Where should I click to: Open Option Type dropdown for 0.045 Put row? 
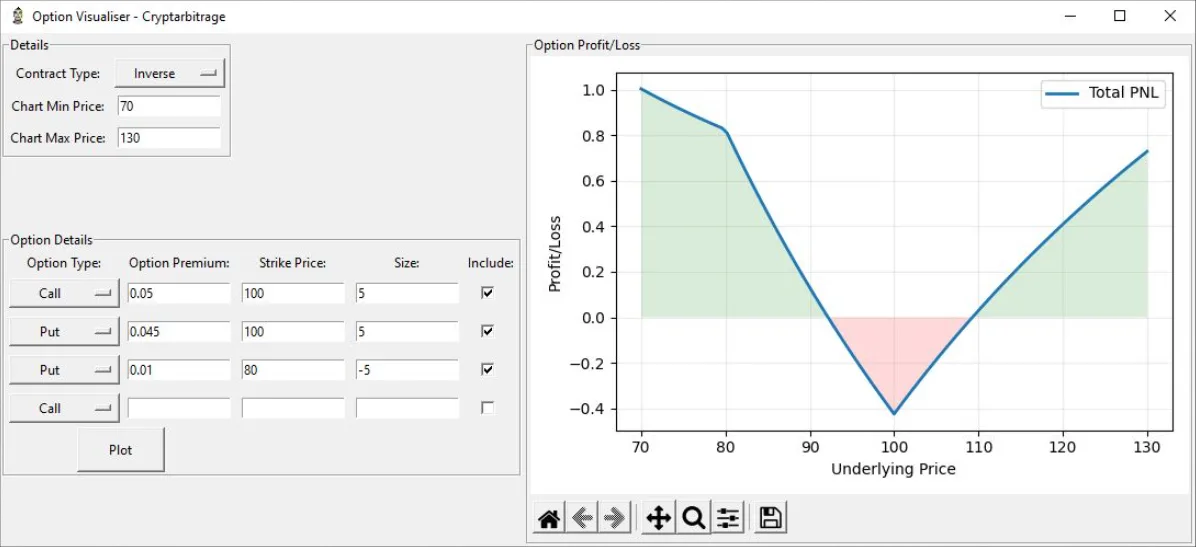point(64,331)
